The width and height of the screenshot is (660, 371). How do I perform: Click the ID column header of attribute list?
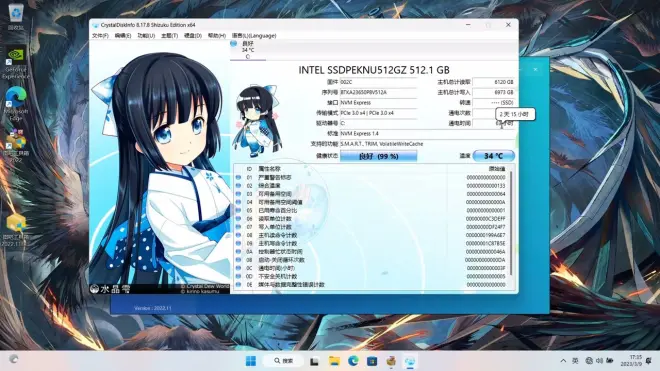coord(249,169)
